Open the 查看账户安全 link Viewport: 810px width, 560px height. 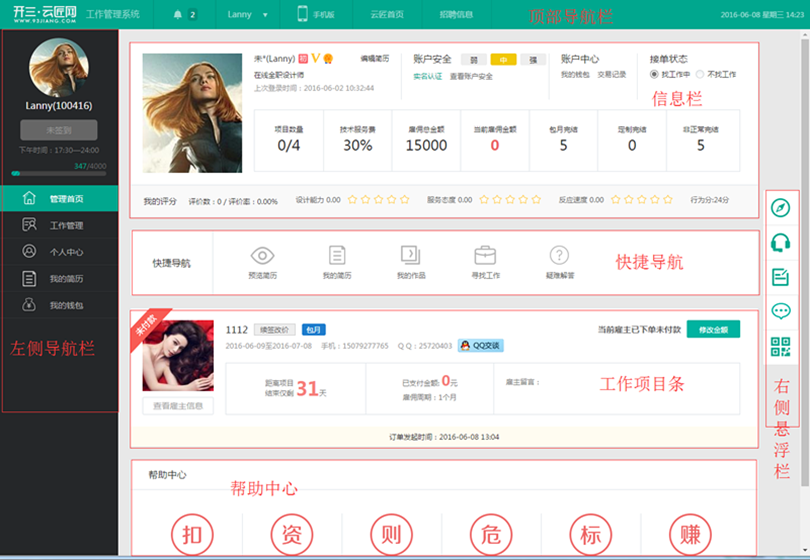[x=471, y=76]
